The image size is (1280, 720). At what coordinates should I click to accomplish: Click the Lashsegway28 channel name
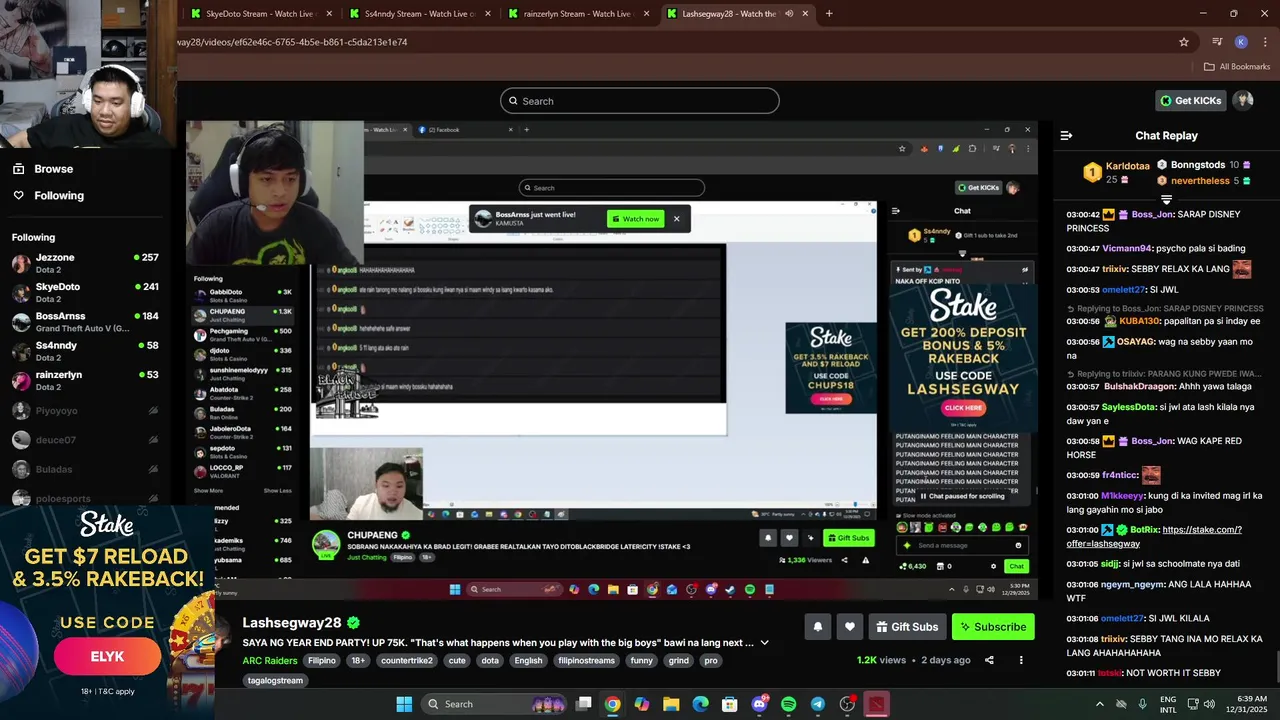(292, 623)
